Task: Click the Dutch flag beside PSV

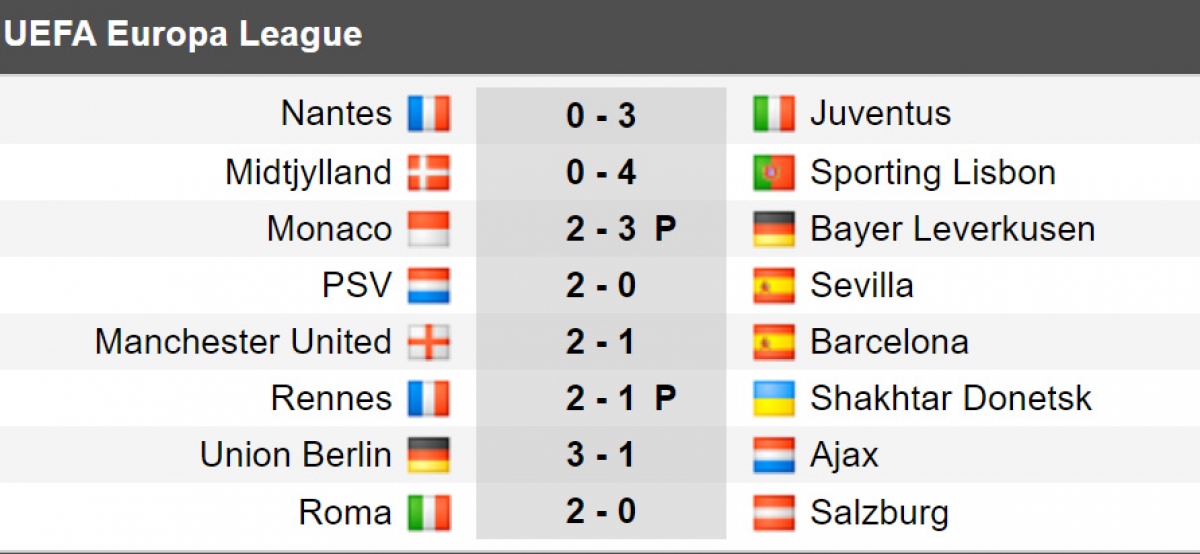Action: point(428,286)
